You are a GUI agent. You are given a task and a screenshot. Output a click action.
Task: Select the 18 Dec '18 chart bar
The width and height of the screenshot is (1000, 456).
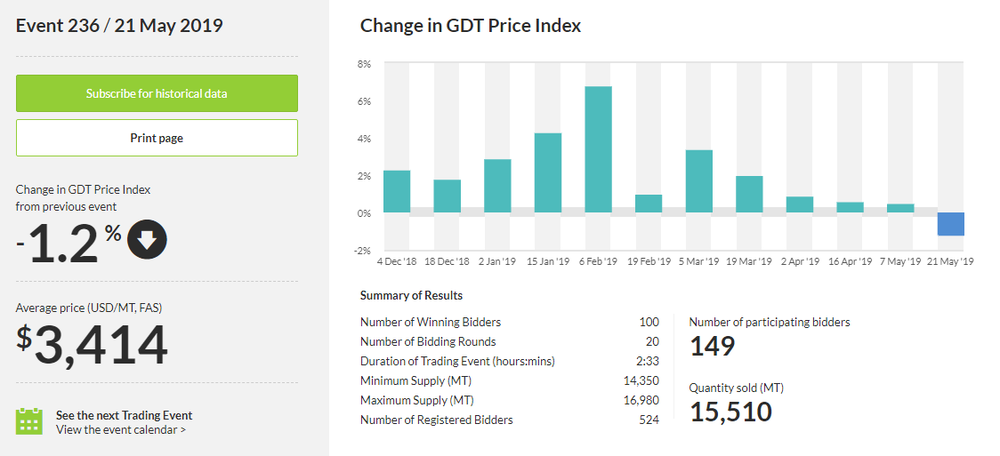pos(447,196)
